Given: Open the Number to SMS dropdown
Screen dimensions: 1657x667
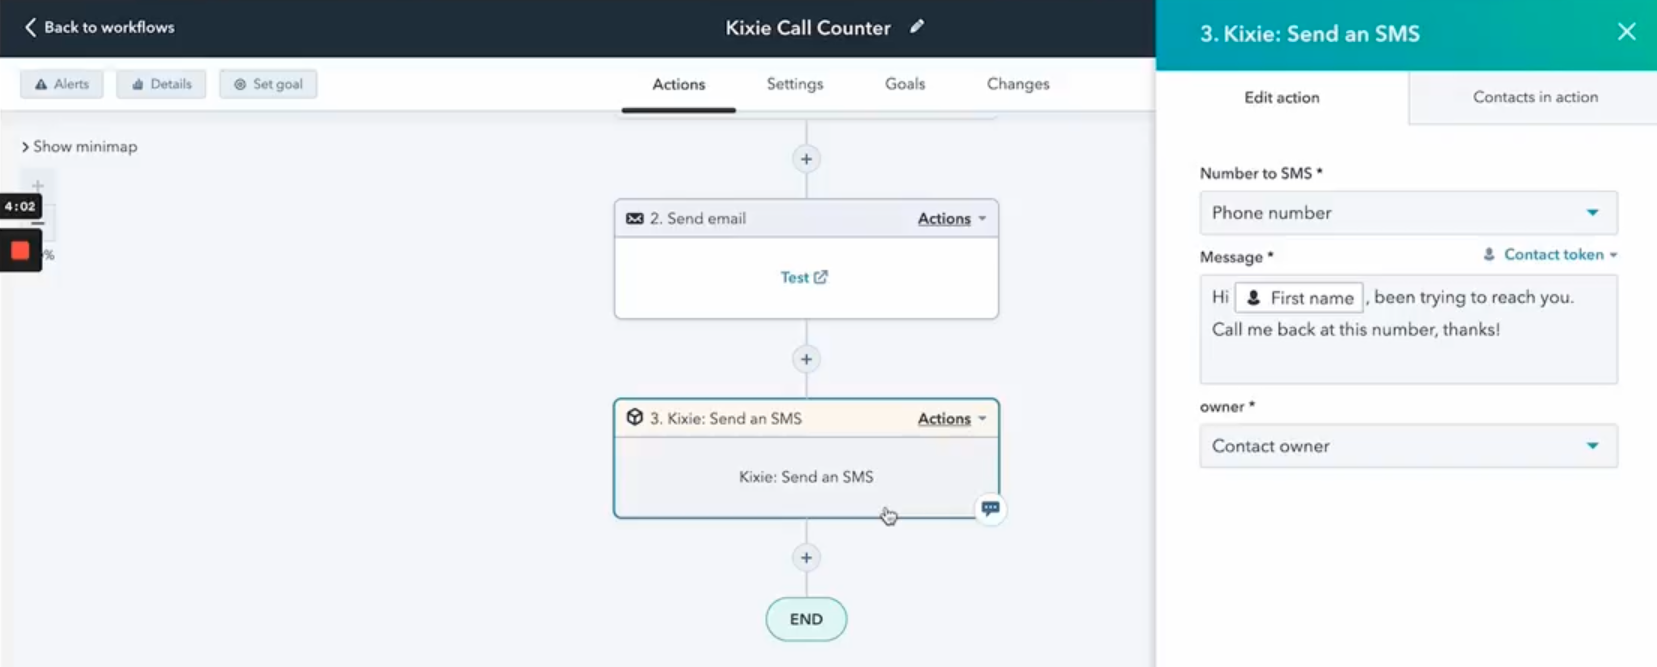Looking at the screenshot, I should pos(1408,213).
